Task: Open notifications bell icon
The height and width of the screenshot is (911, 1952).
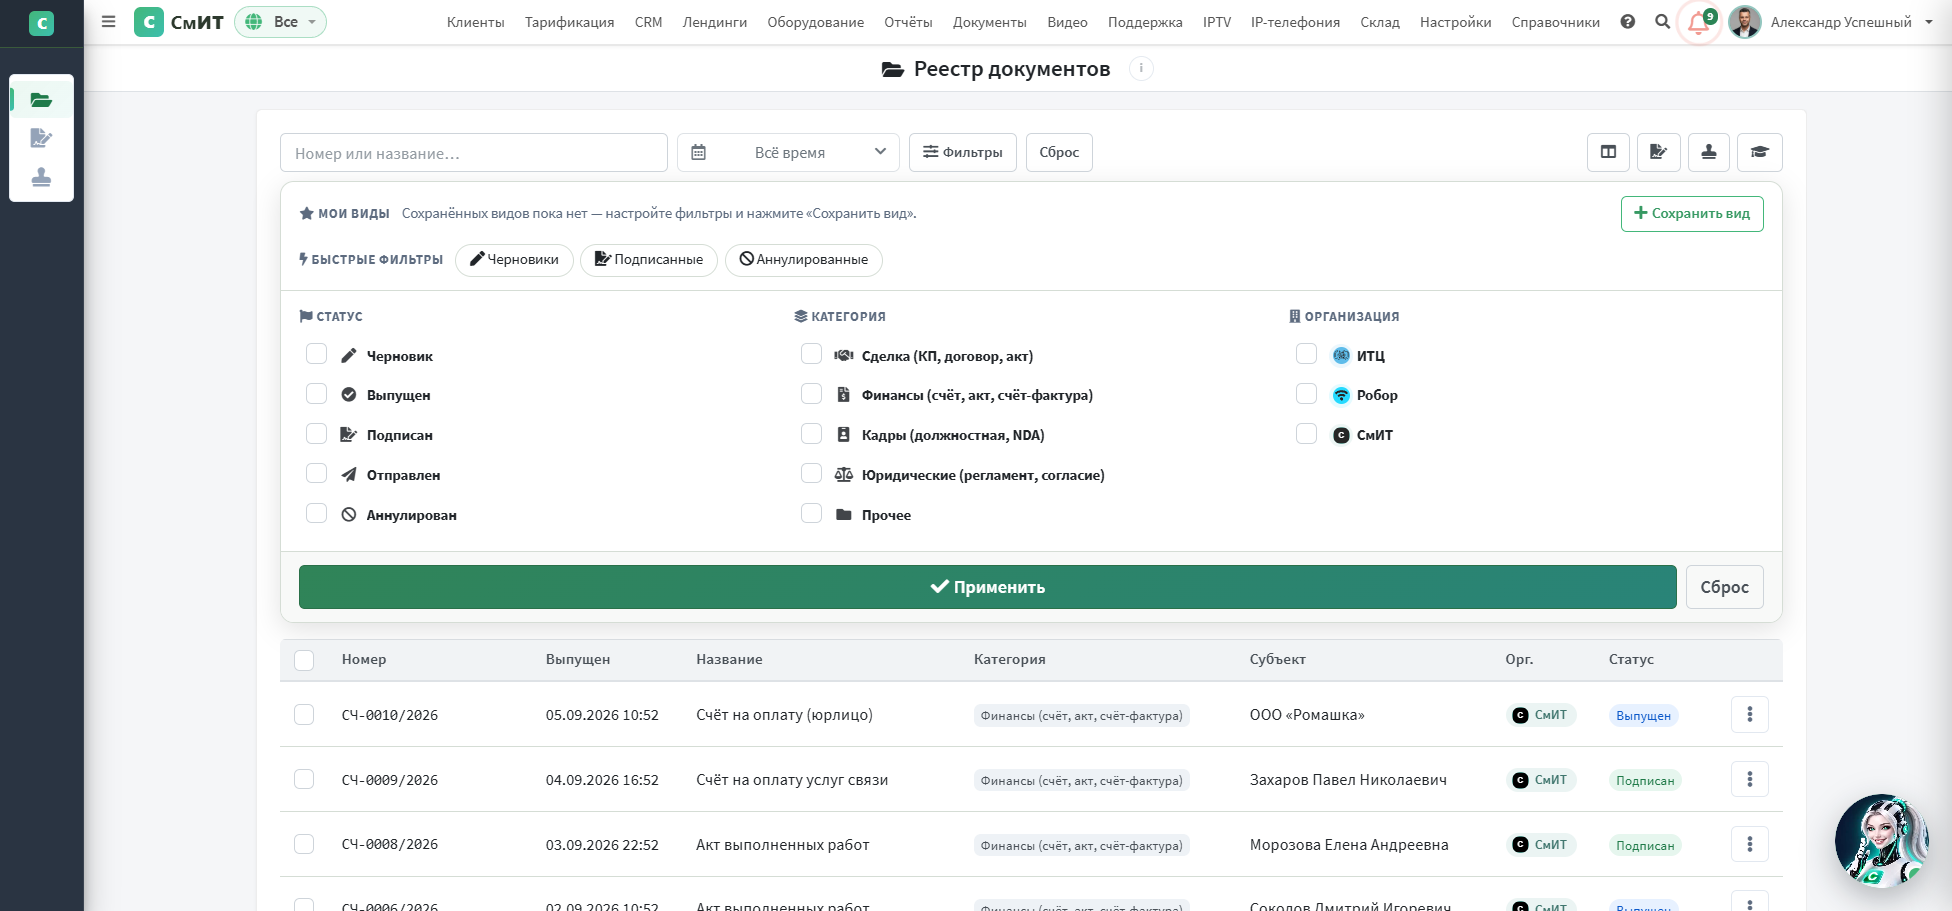Action: [1698, 22]
